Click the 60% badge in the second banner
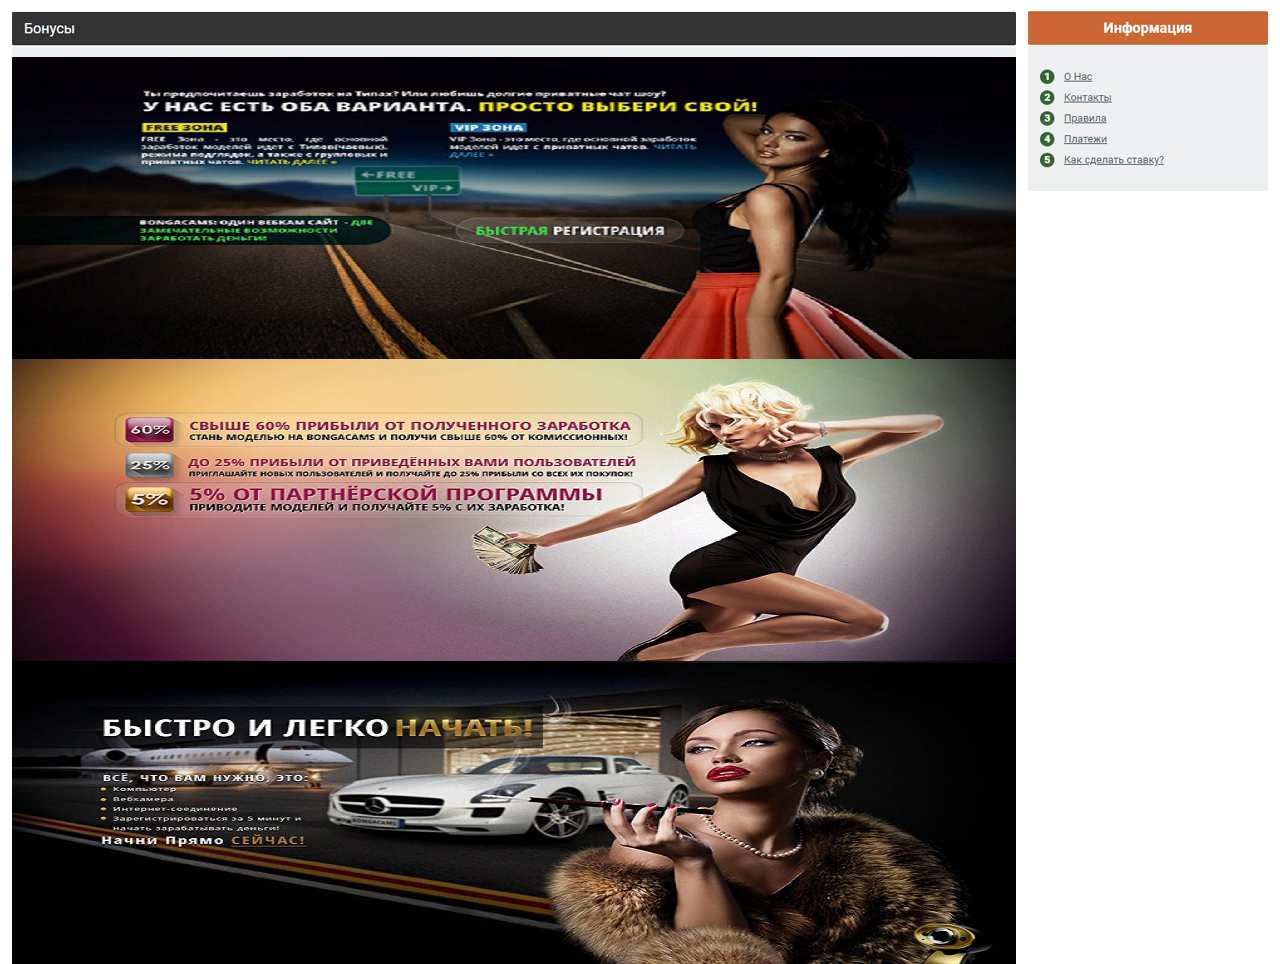This screenshot has height=964, width=1280. 150,430
